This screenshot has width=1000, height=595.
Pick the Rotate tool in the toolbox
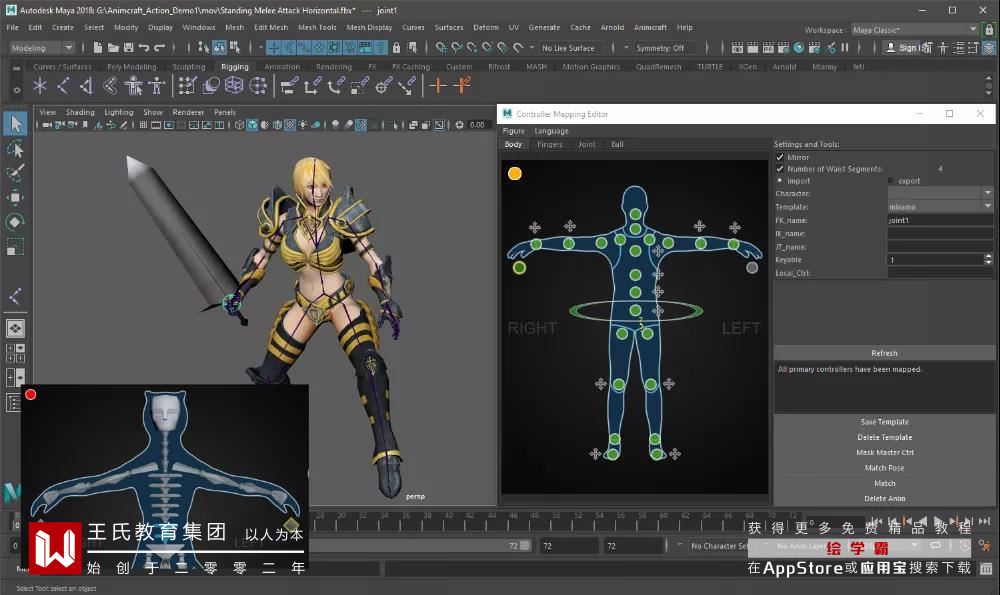point(15,221)
